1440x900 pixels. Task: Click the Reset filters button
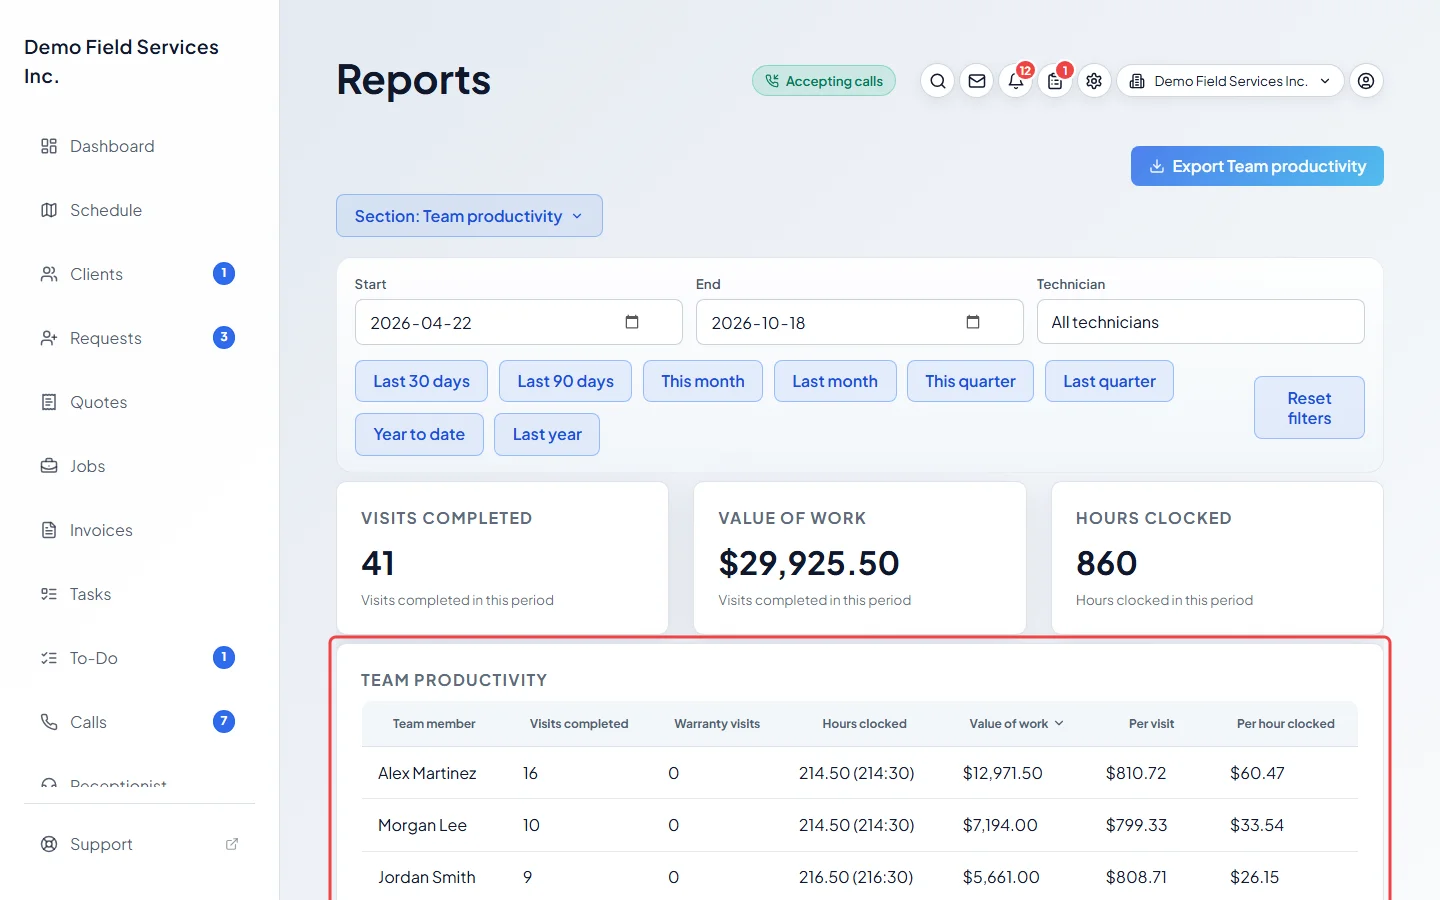(1309, 408)
